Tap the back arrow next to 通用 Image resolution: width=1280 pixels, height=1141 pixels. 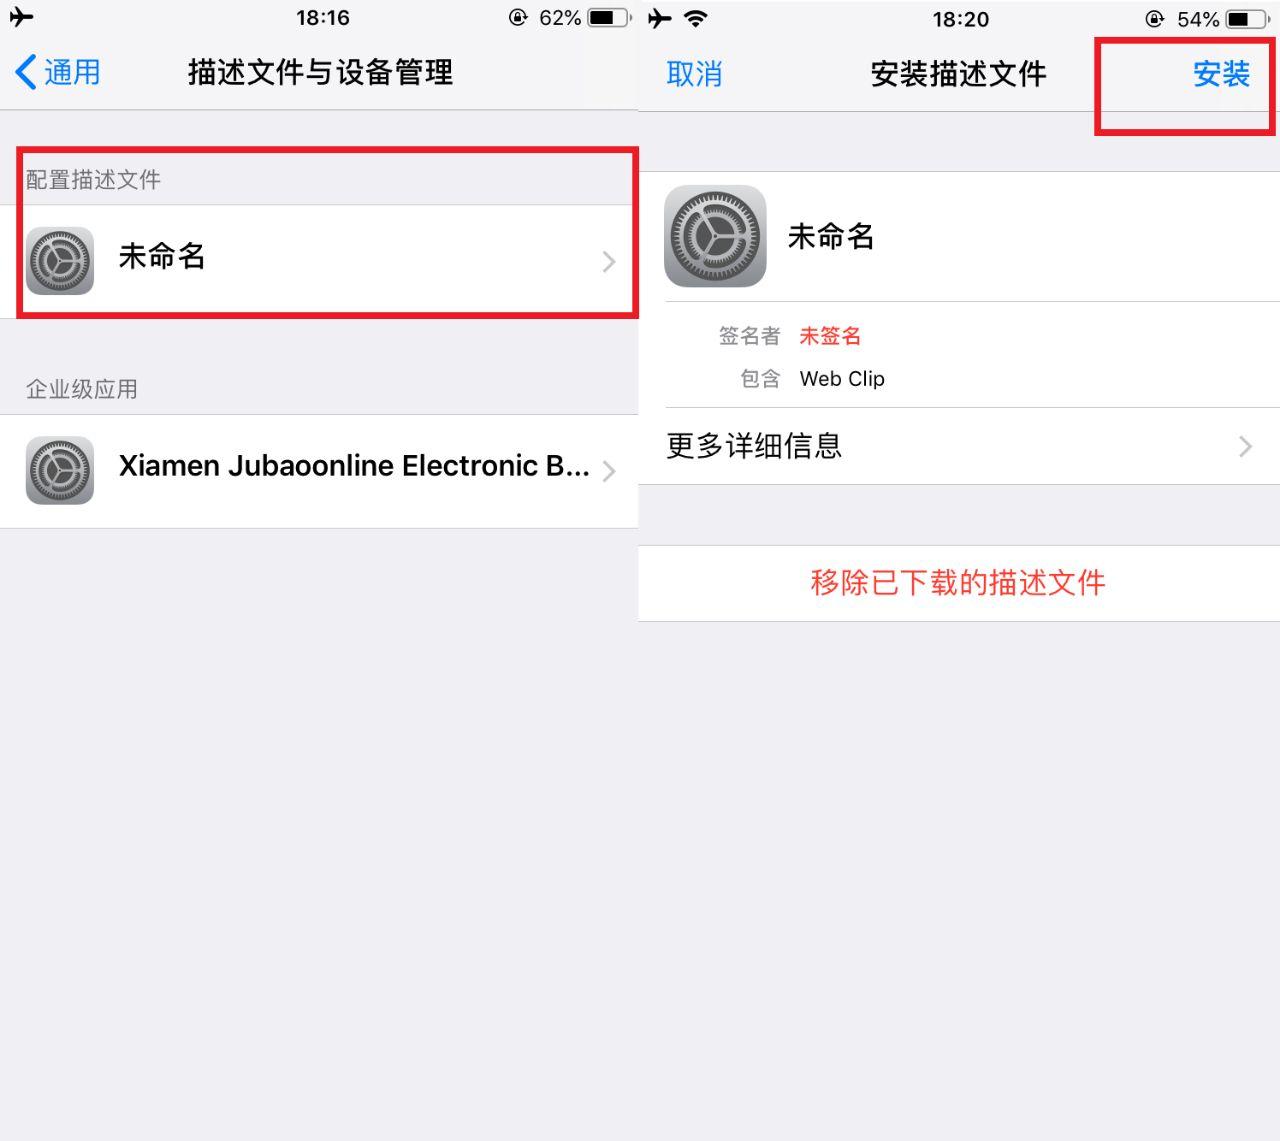coord(27,72)
